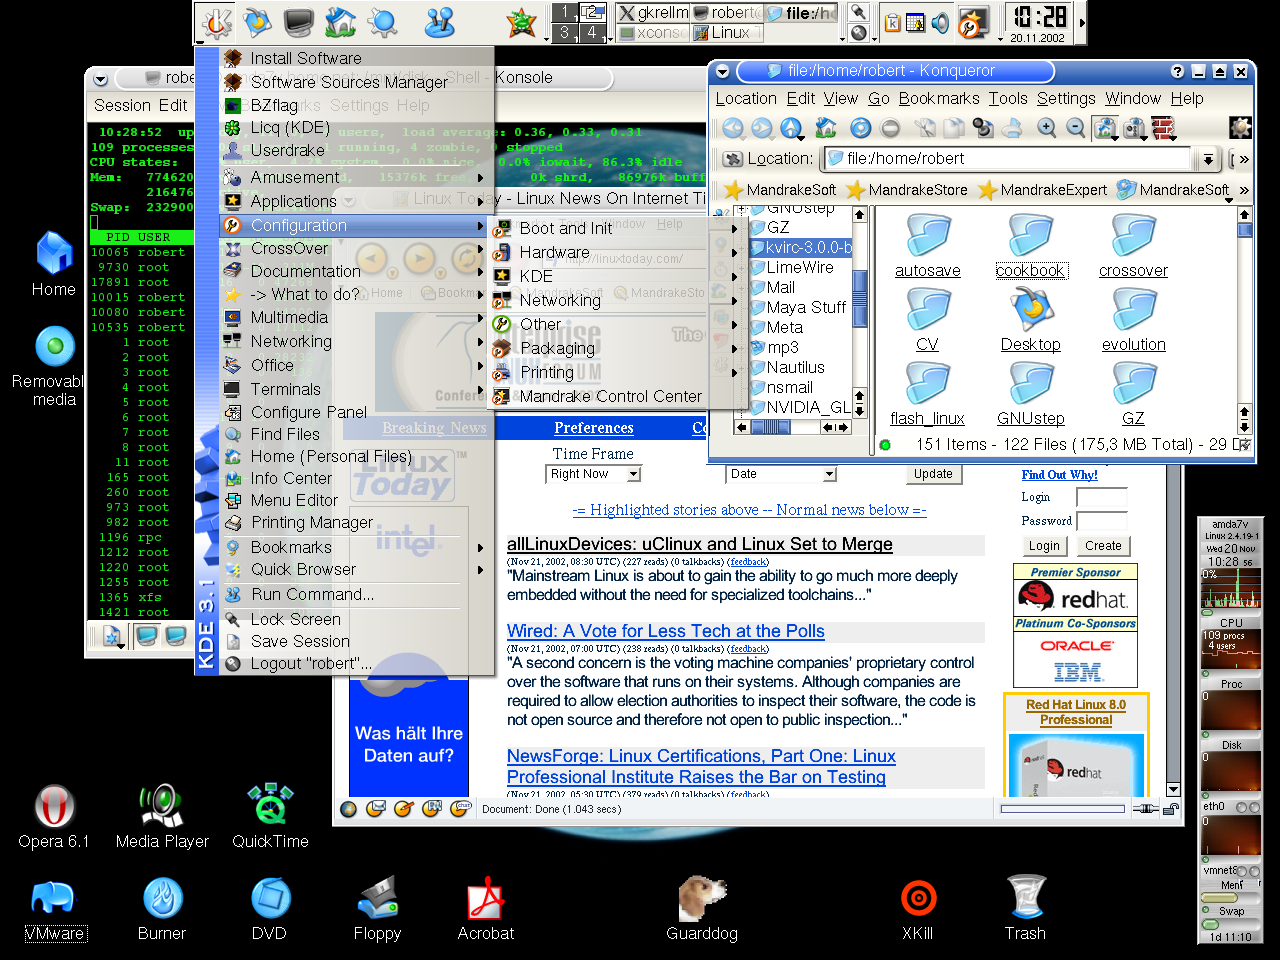Click the Reload icon in Konqueror toolbar

click(x=860, y=128)
